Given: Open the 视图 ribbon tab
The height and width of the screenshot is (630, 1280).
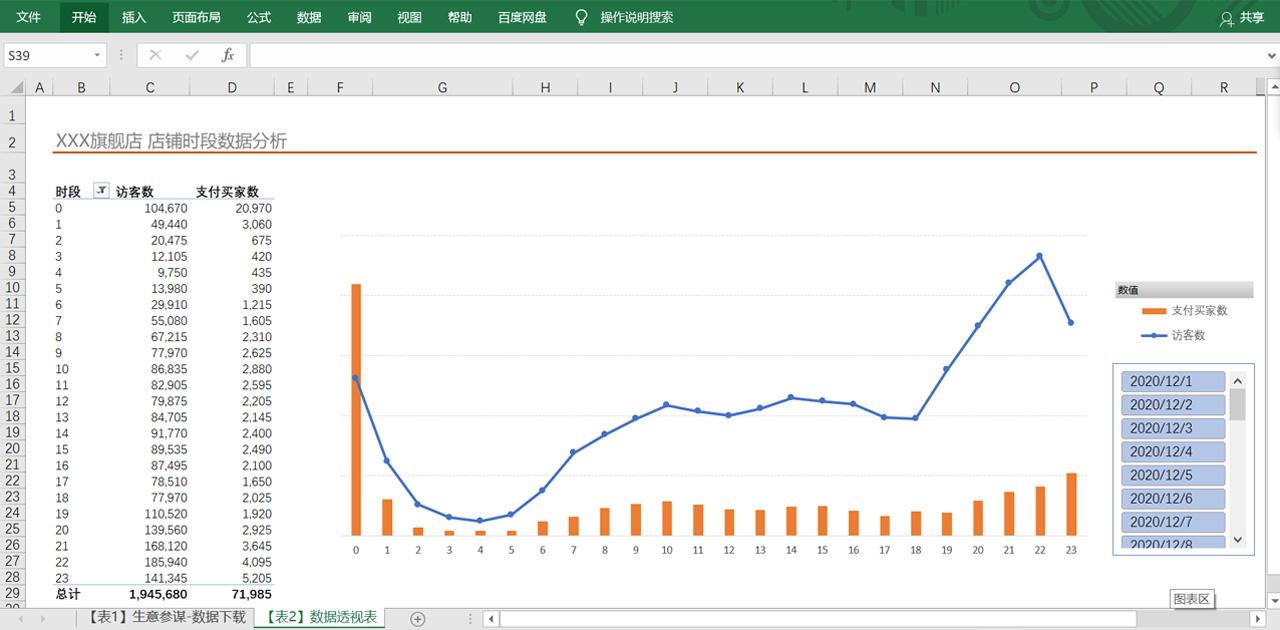Looking at the screenshot, I should click(410, 17).
